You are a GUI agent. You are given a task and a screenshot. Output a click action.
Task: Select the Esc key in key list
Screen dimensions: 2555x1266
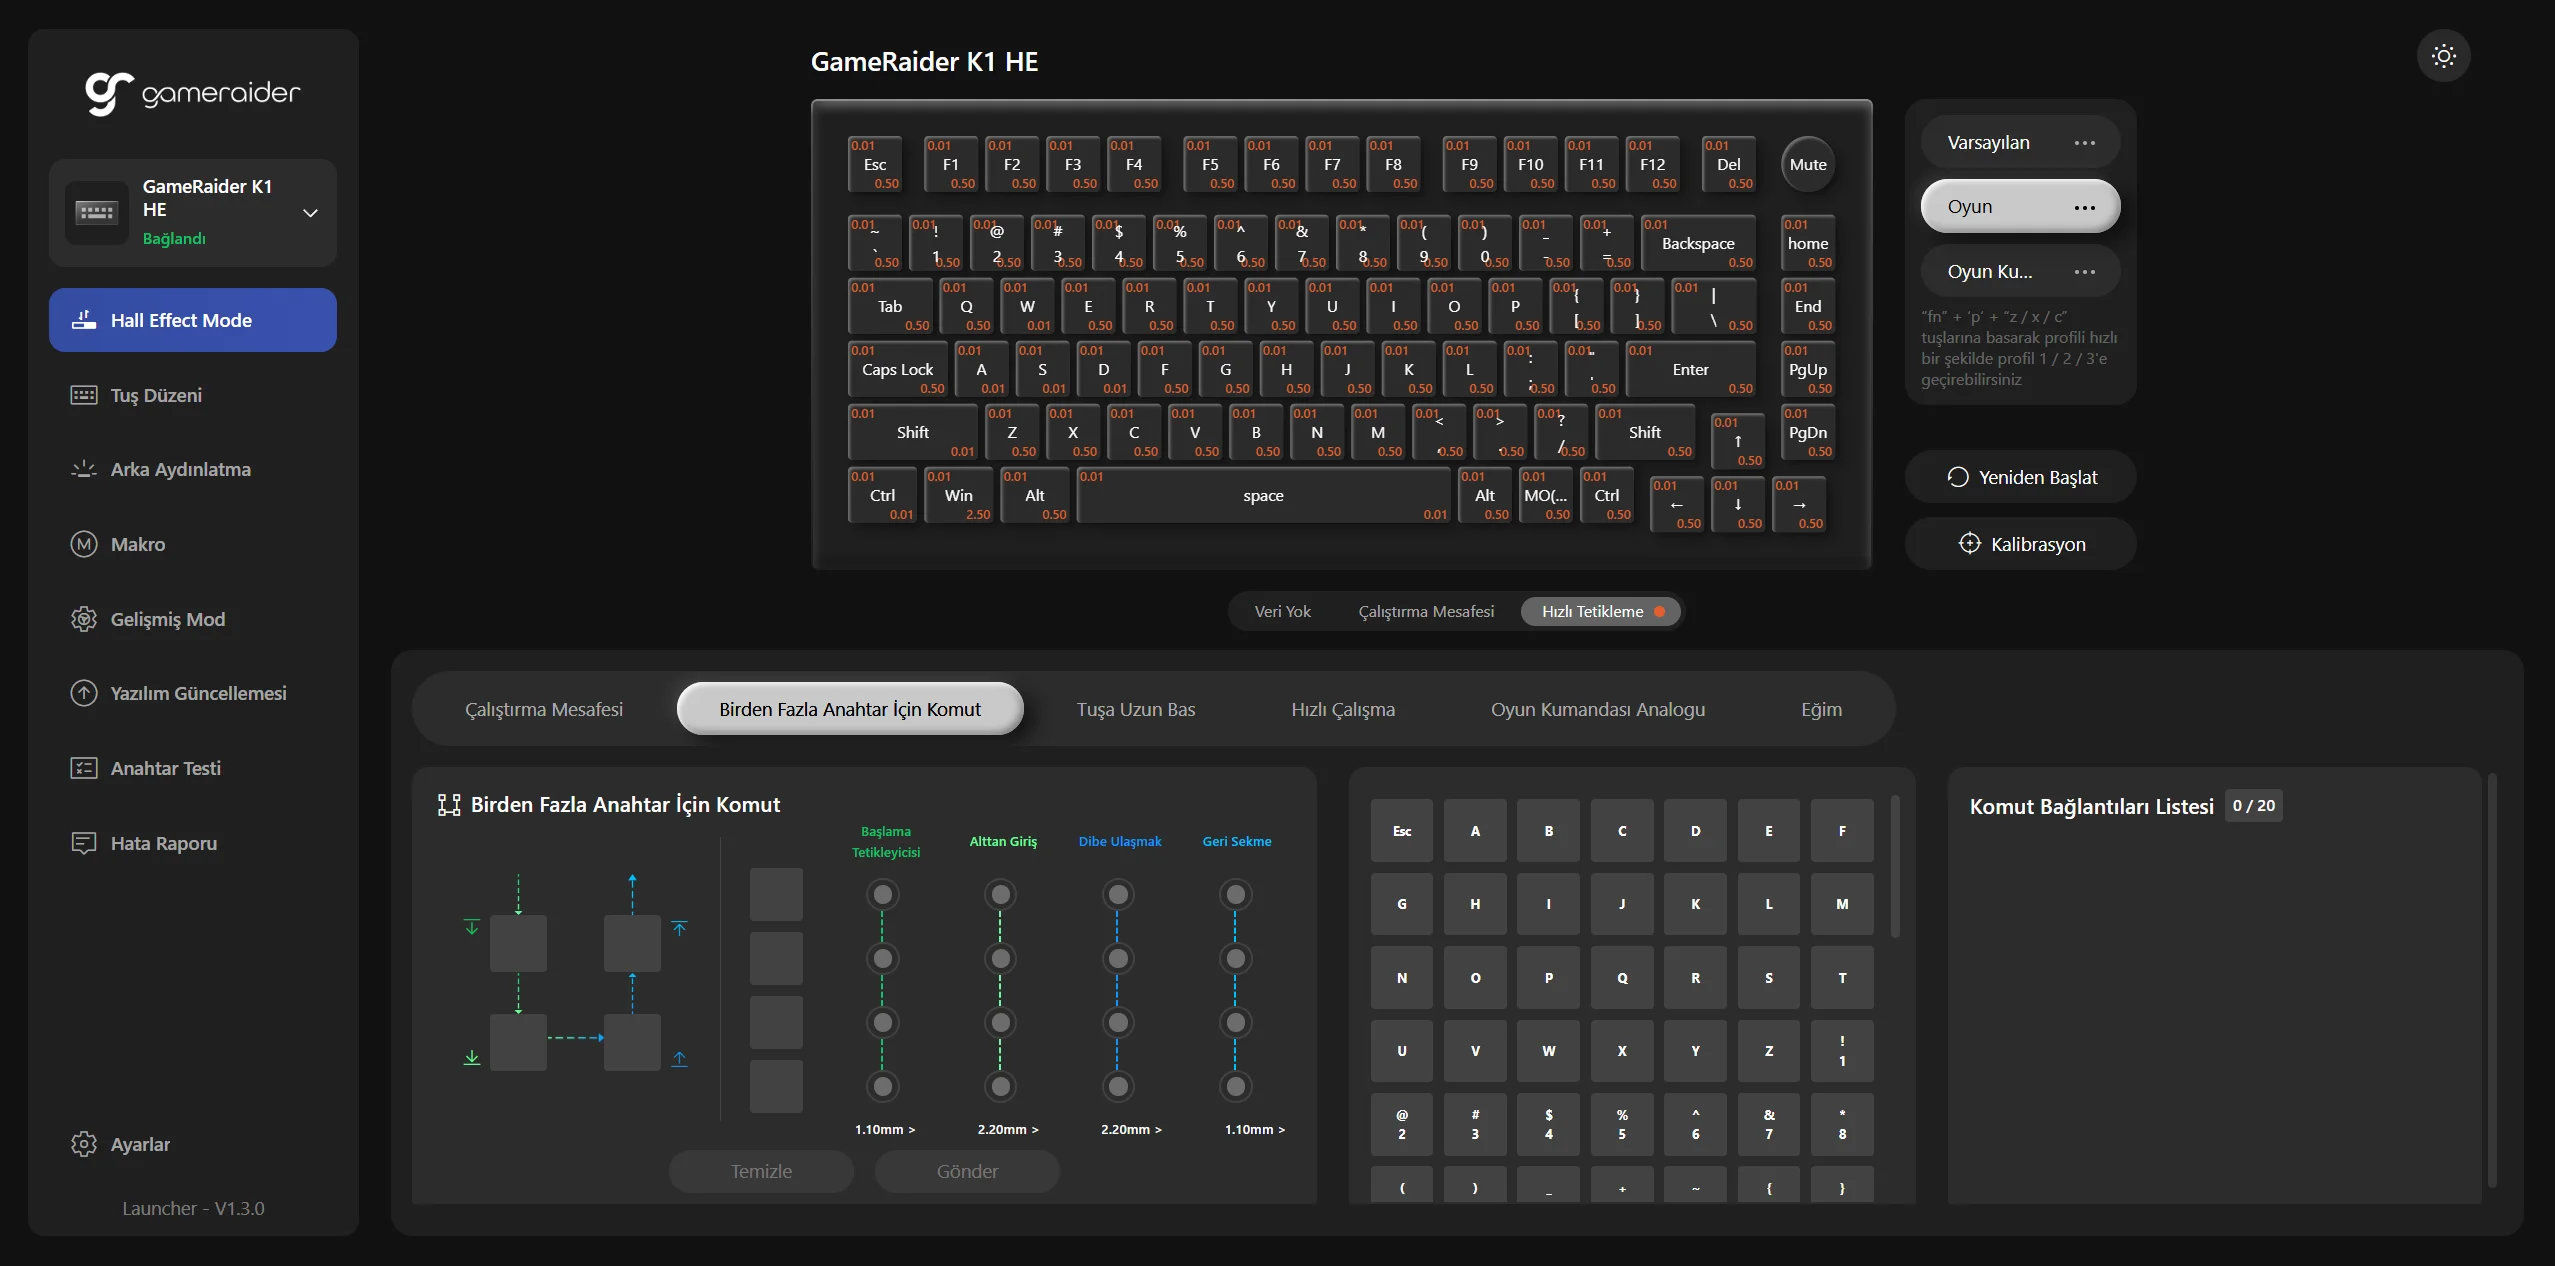click(x=1401, y=831)
